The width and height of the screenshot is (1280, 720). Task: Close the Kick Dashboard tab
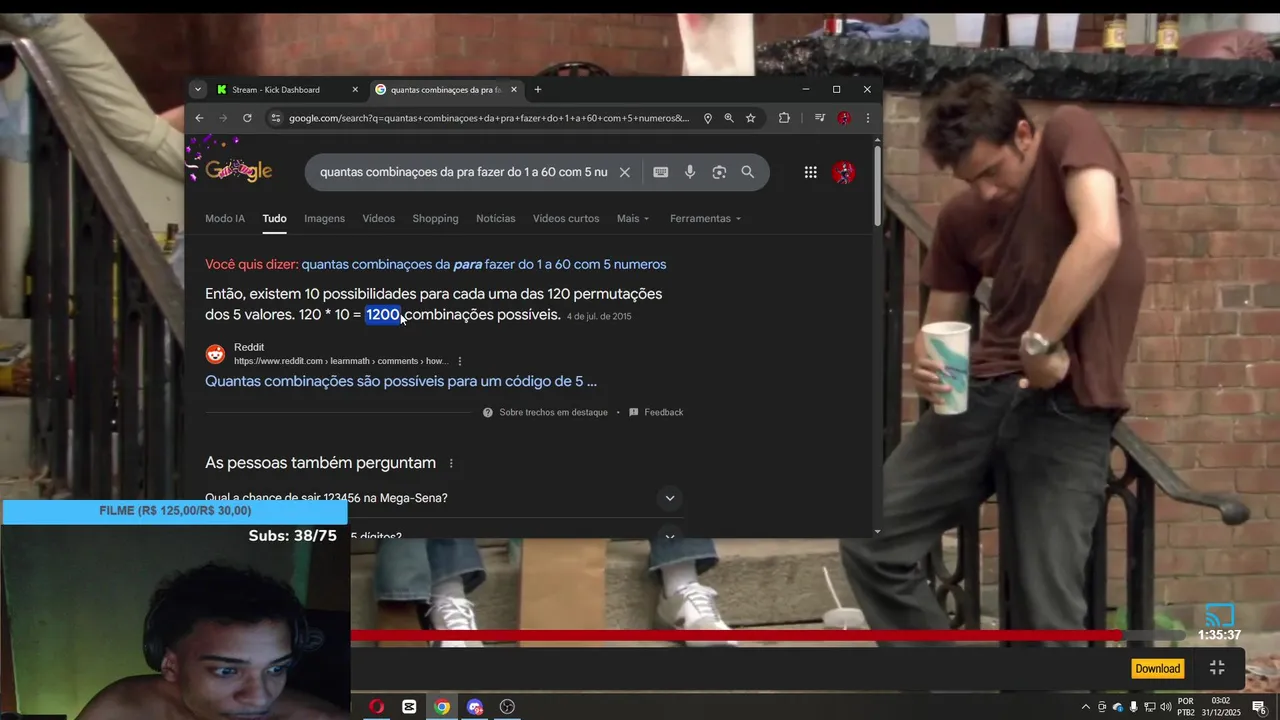click(x=355, y=89)
